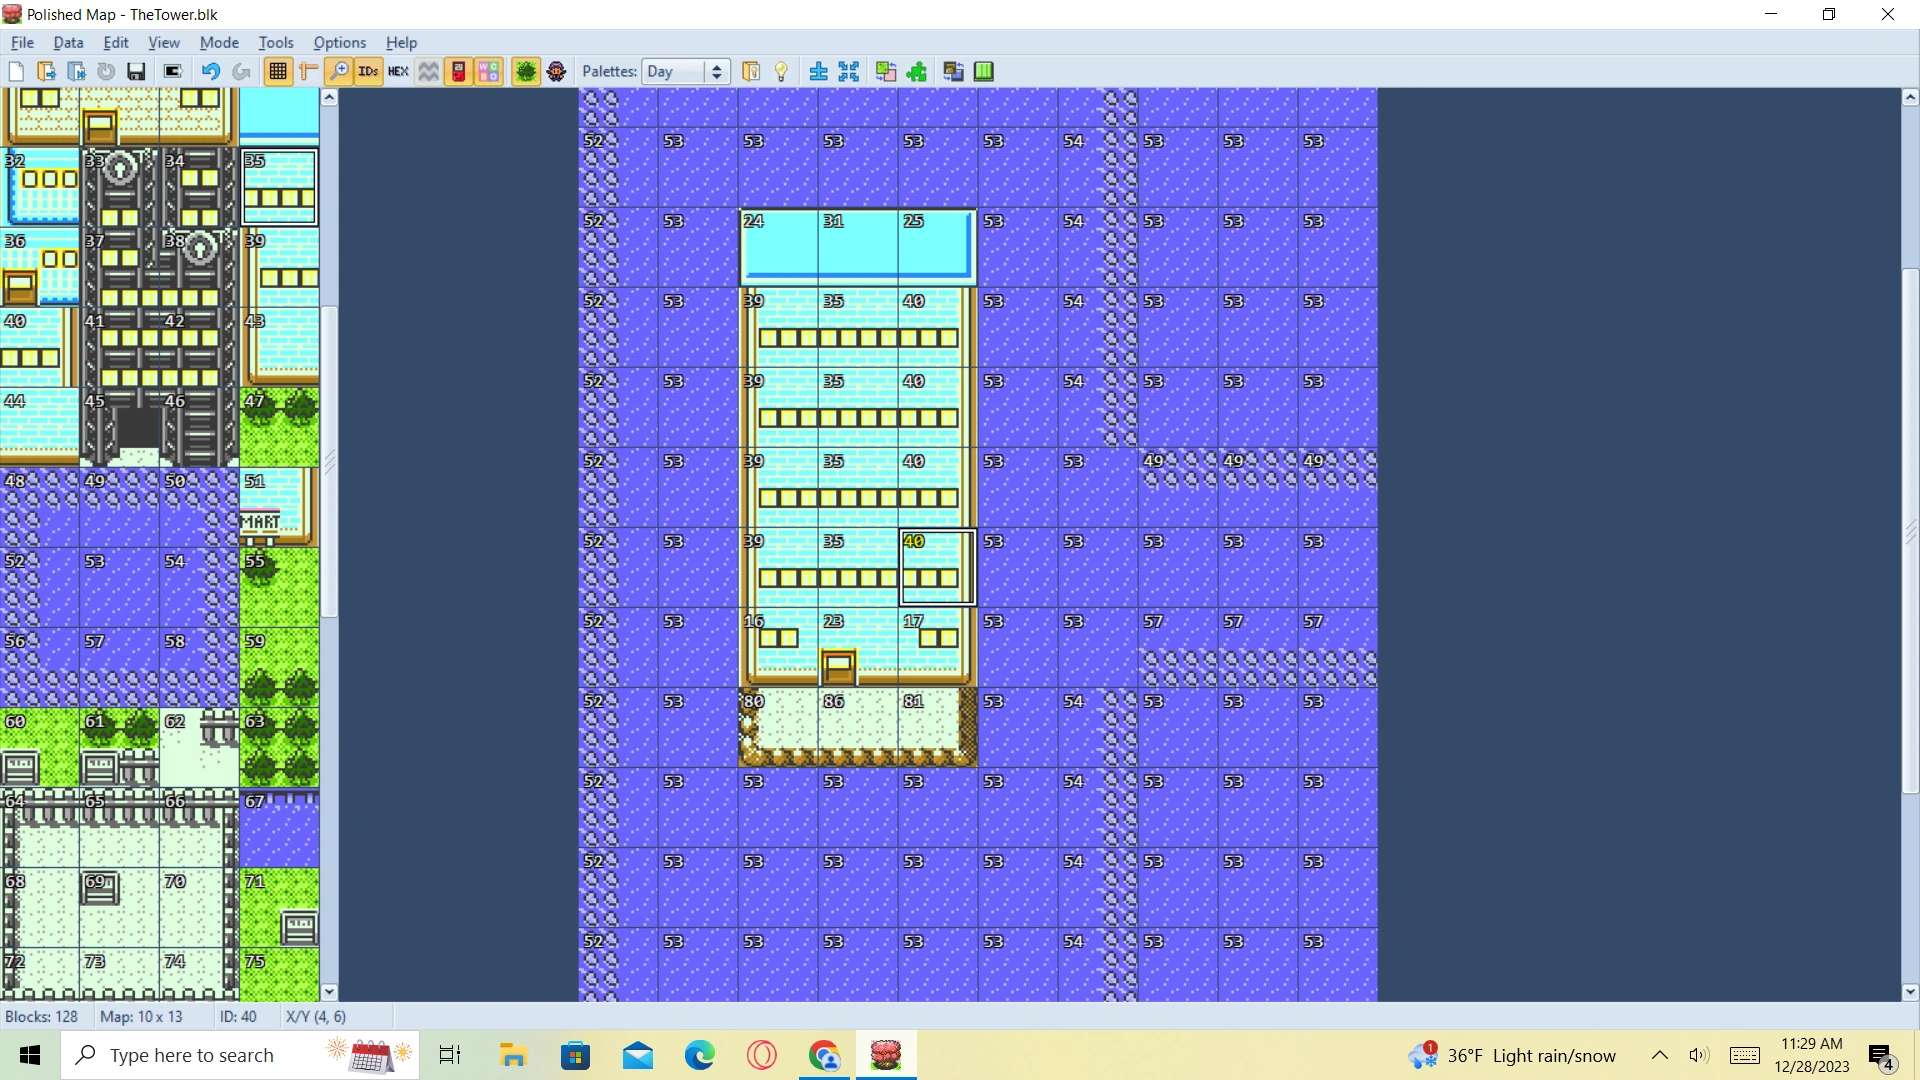Click the grass tileset toolbar icon
Screen dimensions: 1920x1080
[526, 71]
